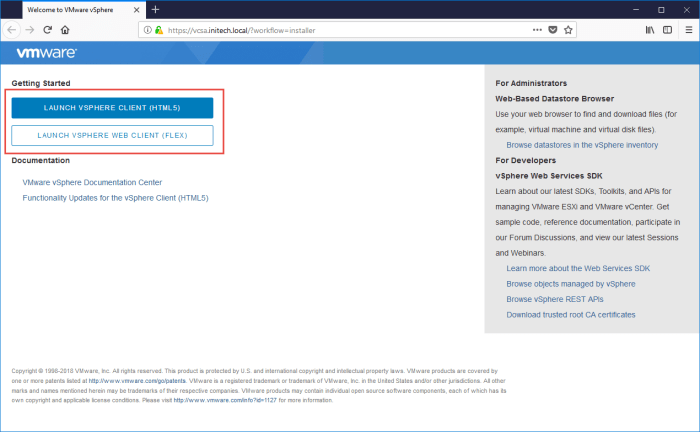Minimize the browser window

[636, 9]
